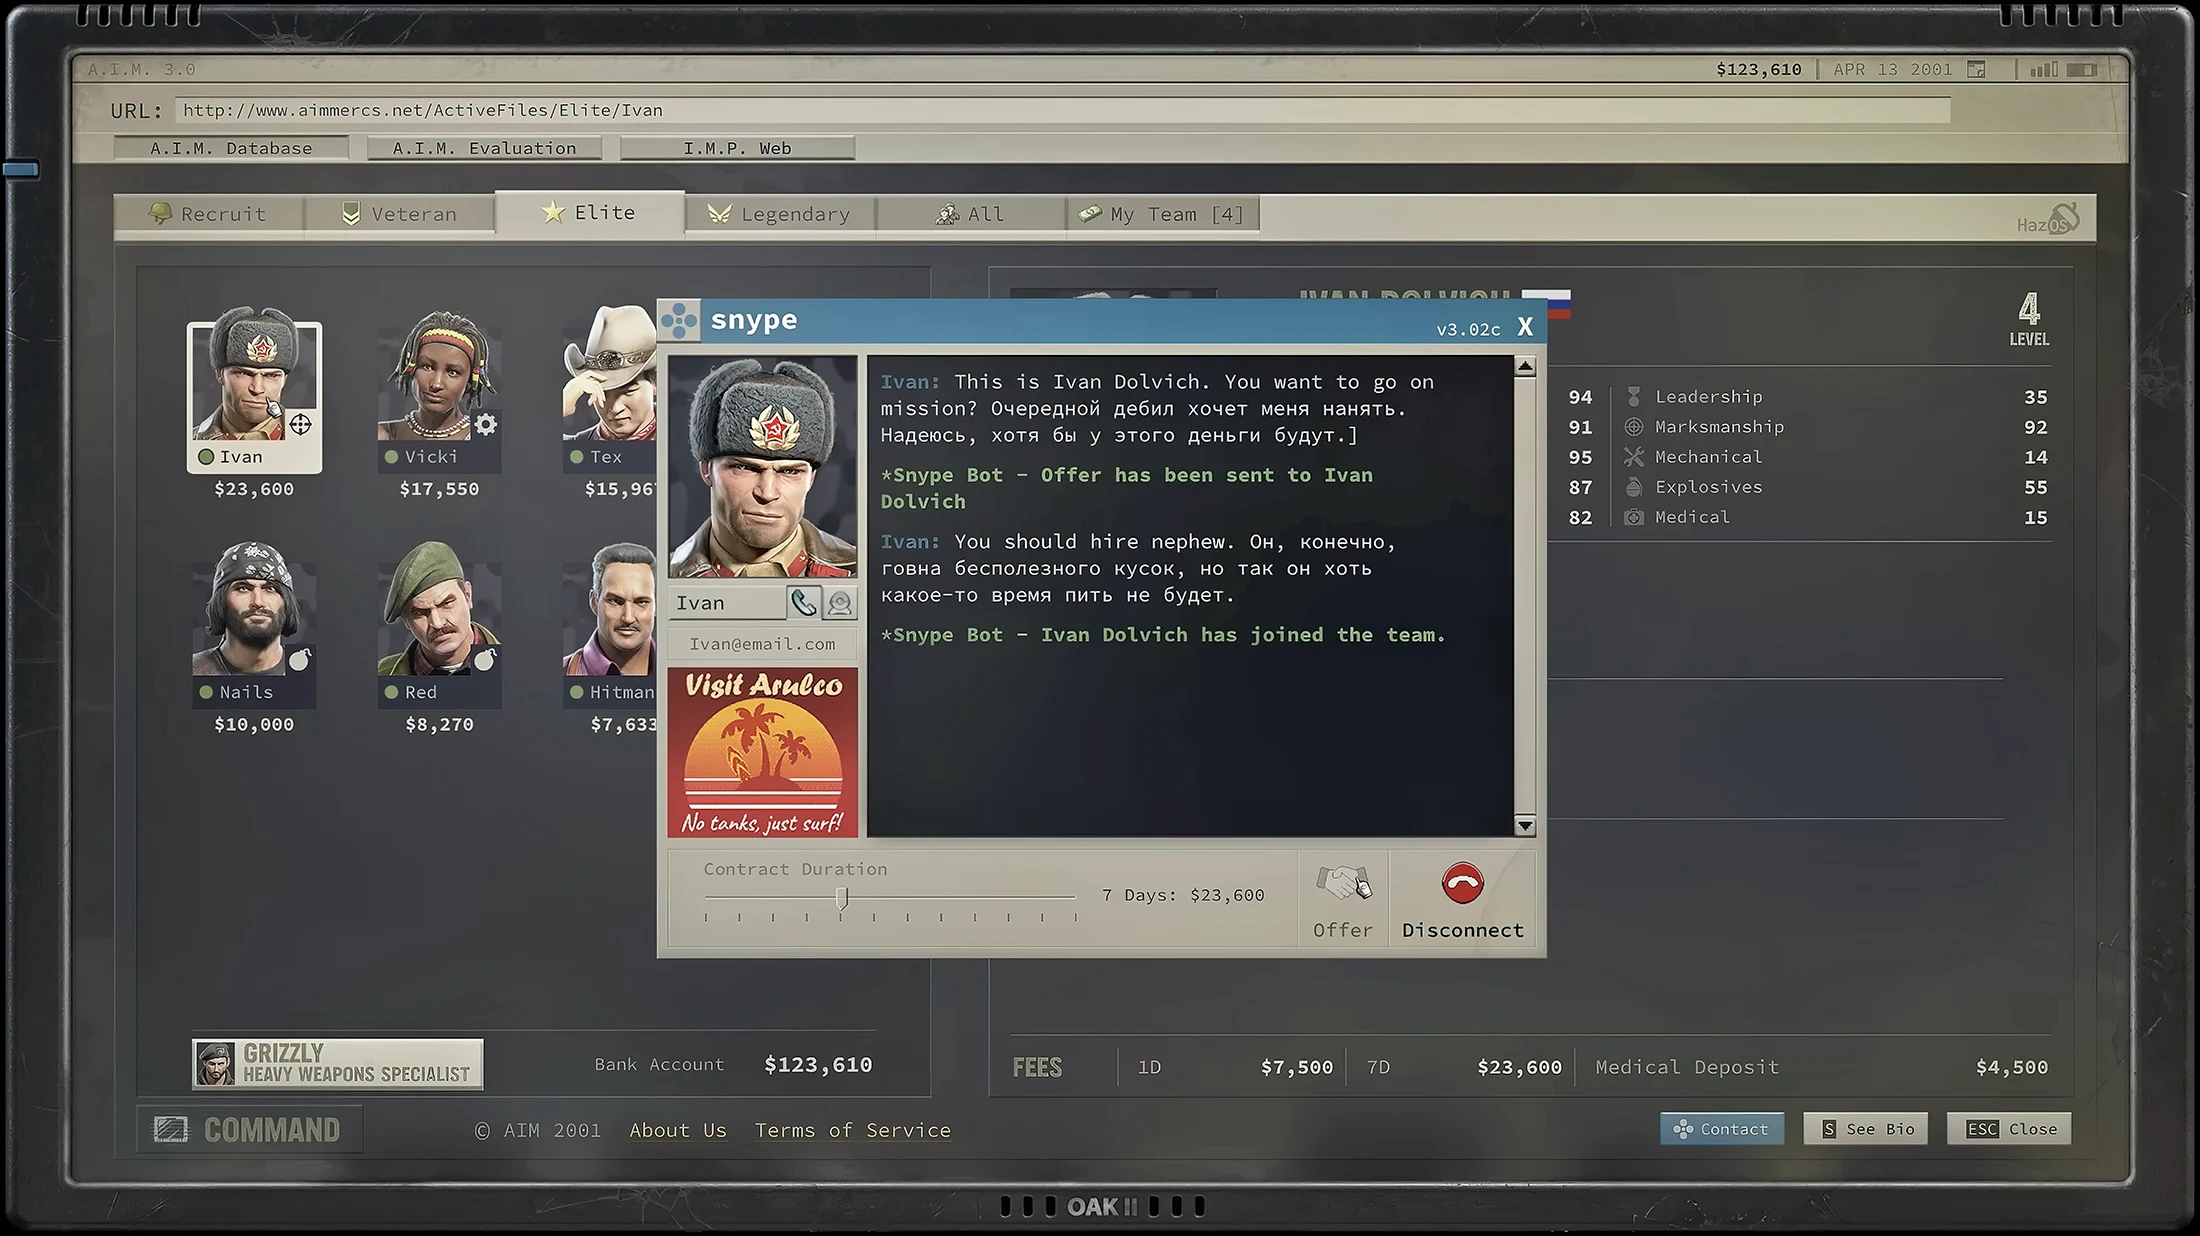2200x1236 pixels.
Task: Select the Recruit tab
Action: (209, 214)
